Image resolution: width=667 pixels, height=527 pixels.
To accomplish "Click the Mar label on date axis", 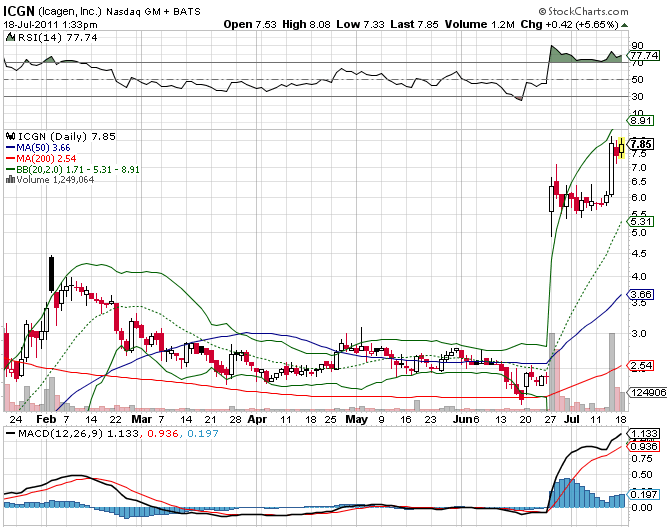I will coord(142,419).
